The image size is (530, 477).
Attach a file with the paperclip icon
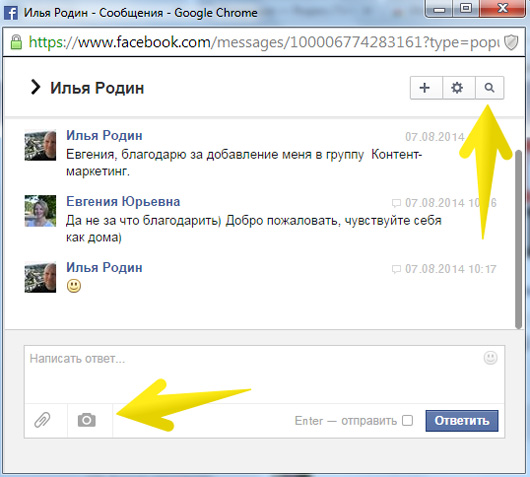click(x=43, y=420)
